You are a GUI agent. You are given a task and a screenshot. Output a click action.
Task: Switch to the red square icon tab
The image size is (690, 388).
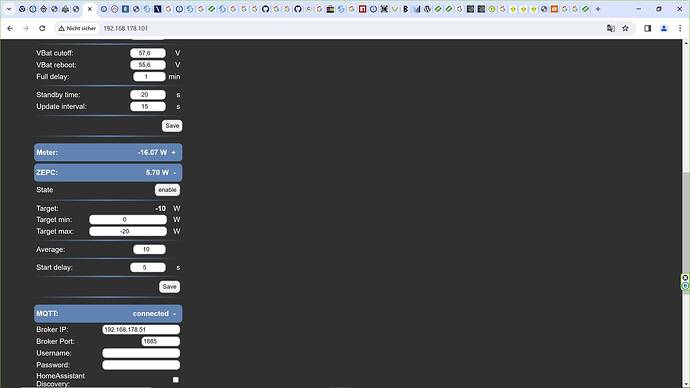pyautogui.click(x=362, y=9)
